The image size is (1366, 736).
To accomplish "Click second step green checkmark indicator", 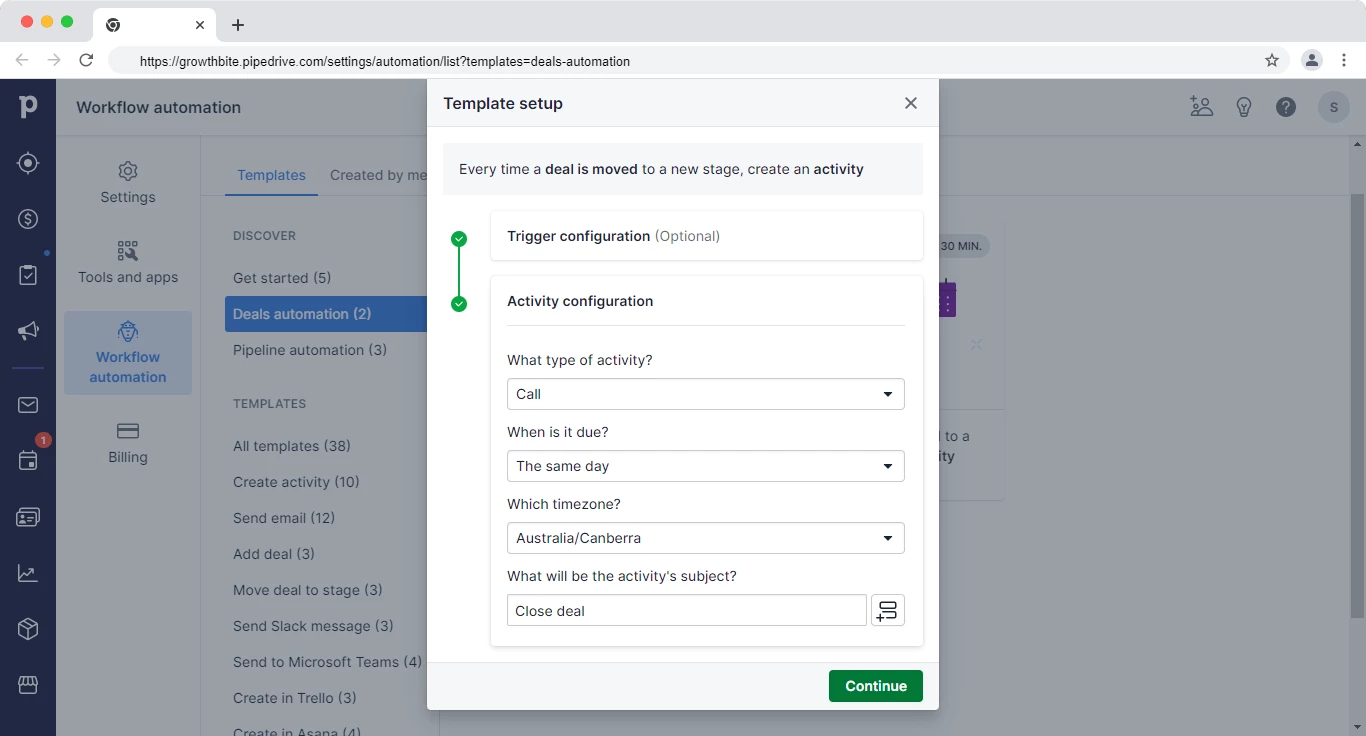I will 459,304.
